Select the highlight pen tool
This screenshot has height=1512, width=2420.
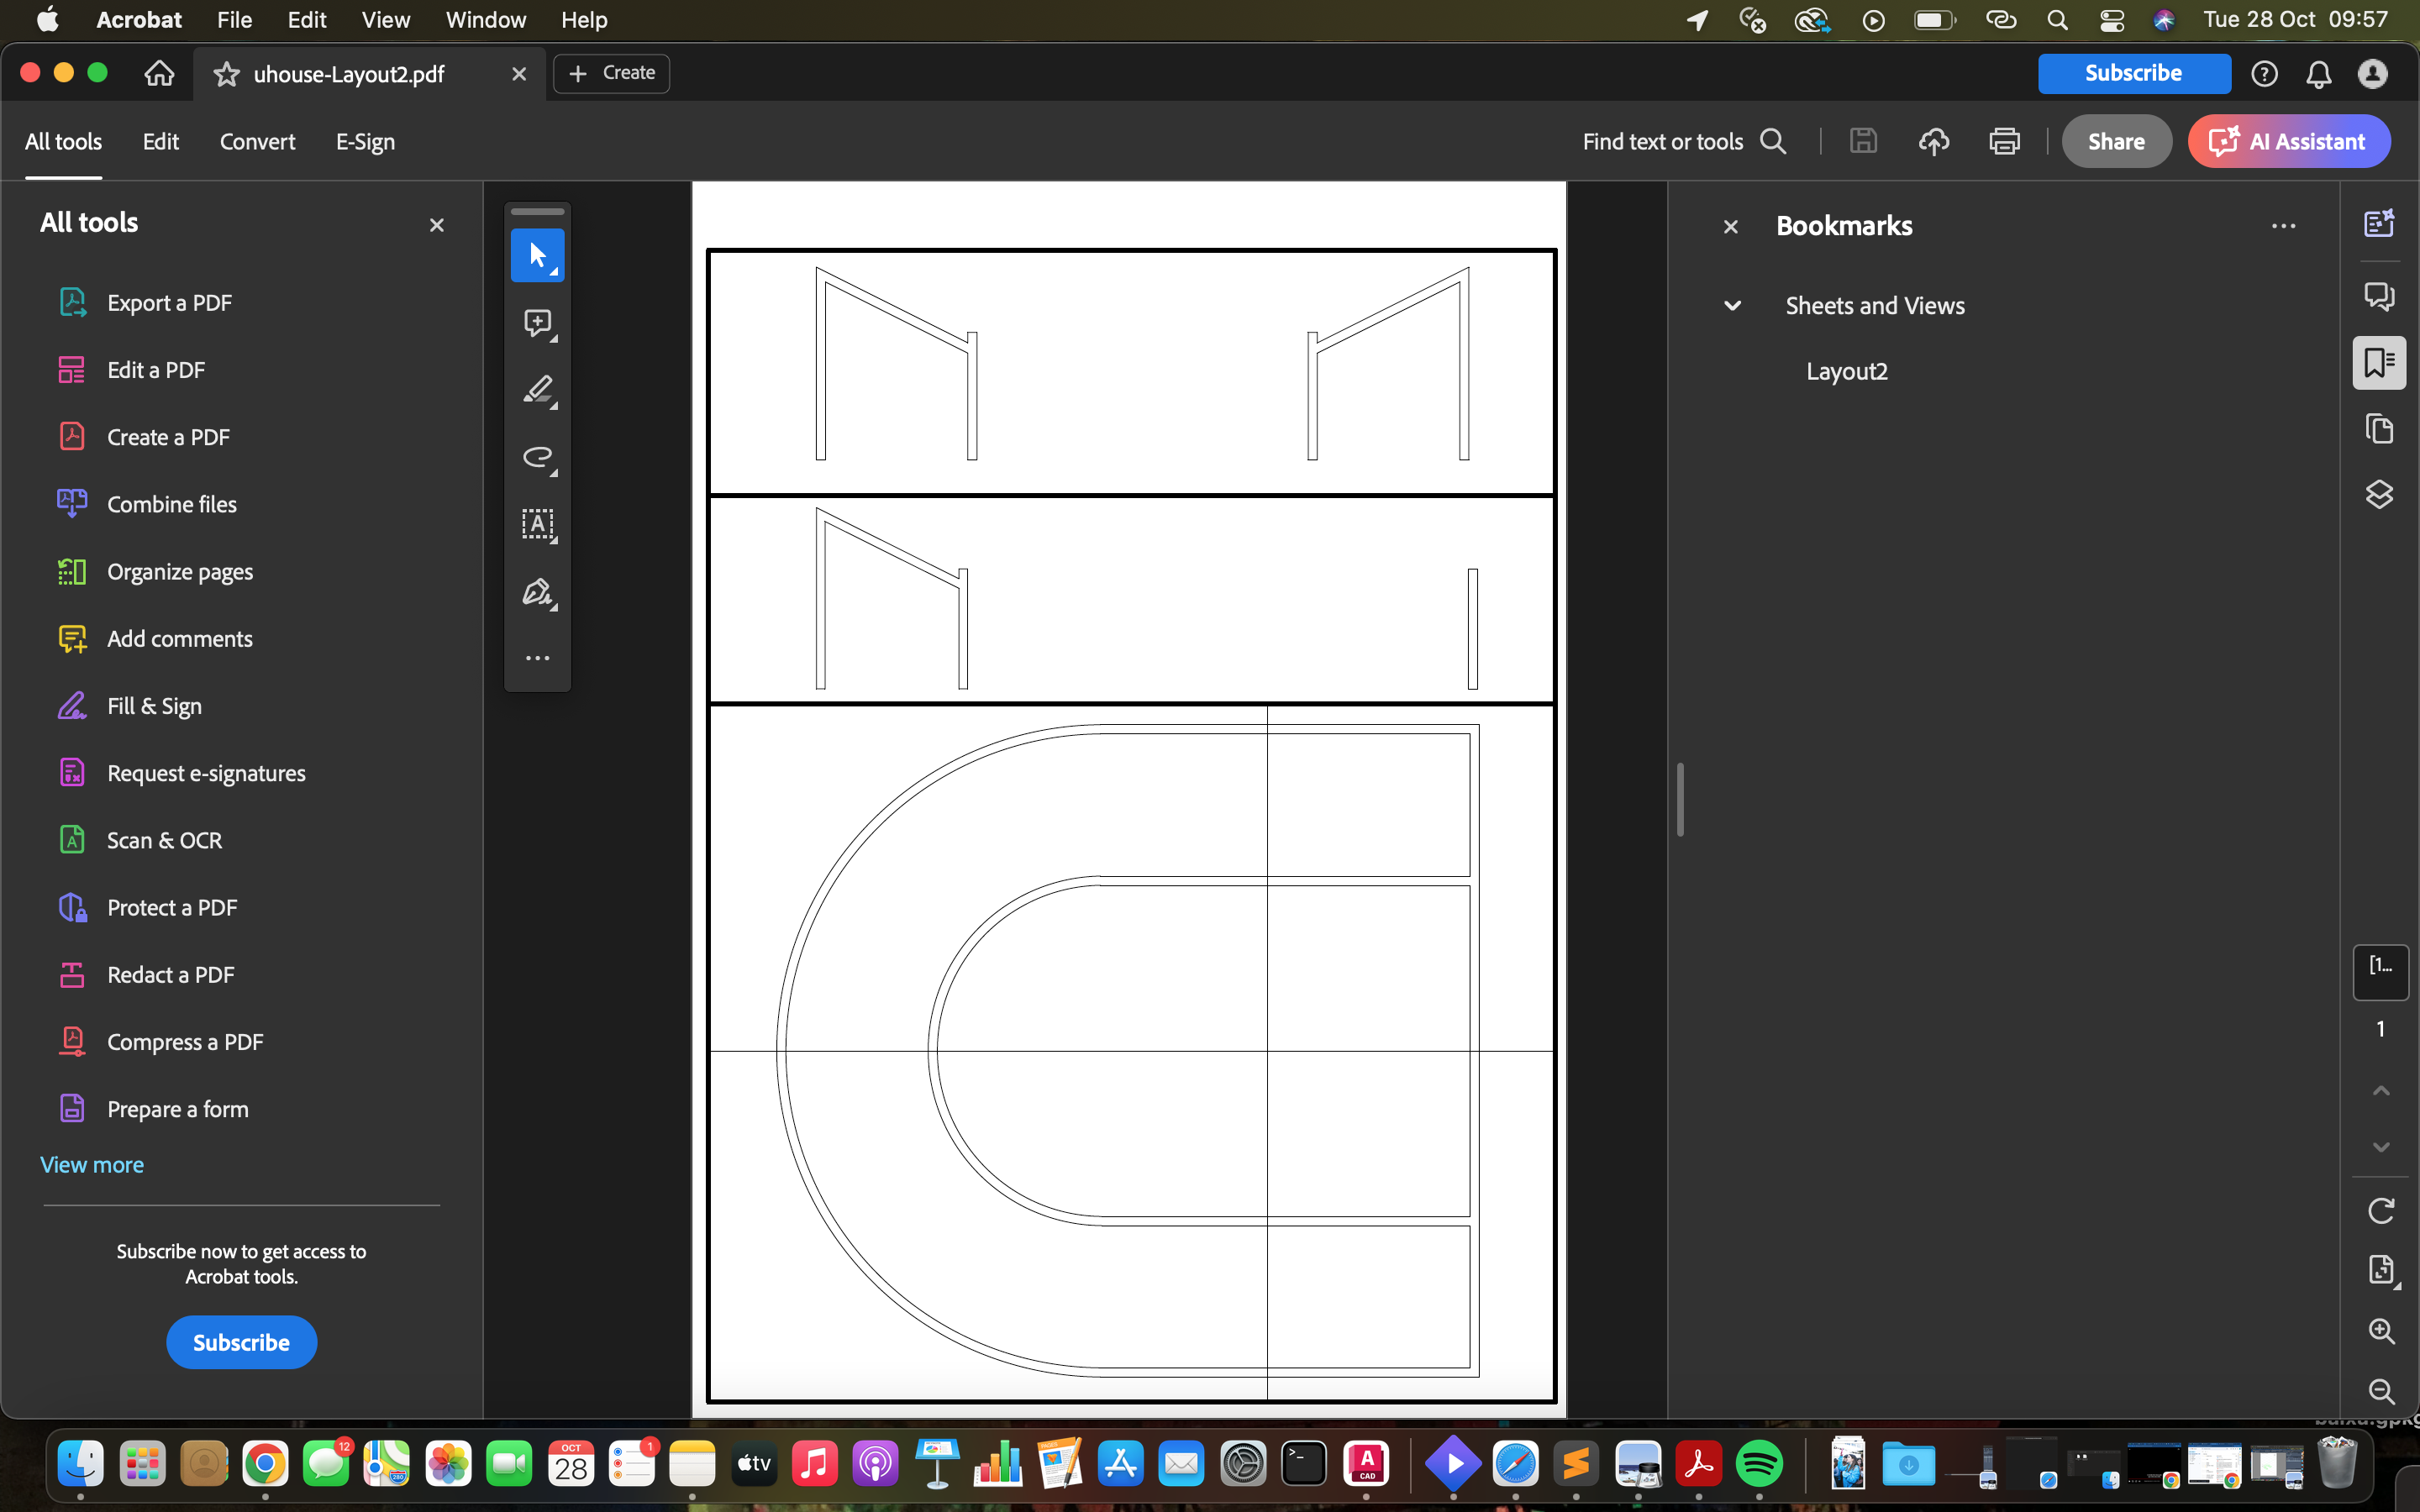point(537,389)
